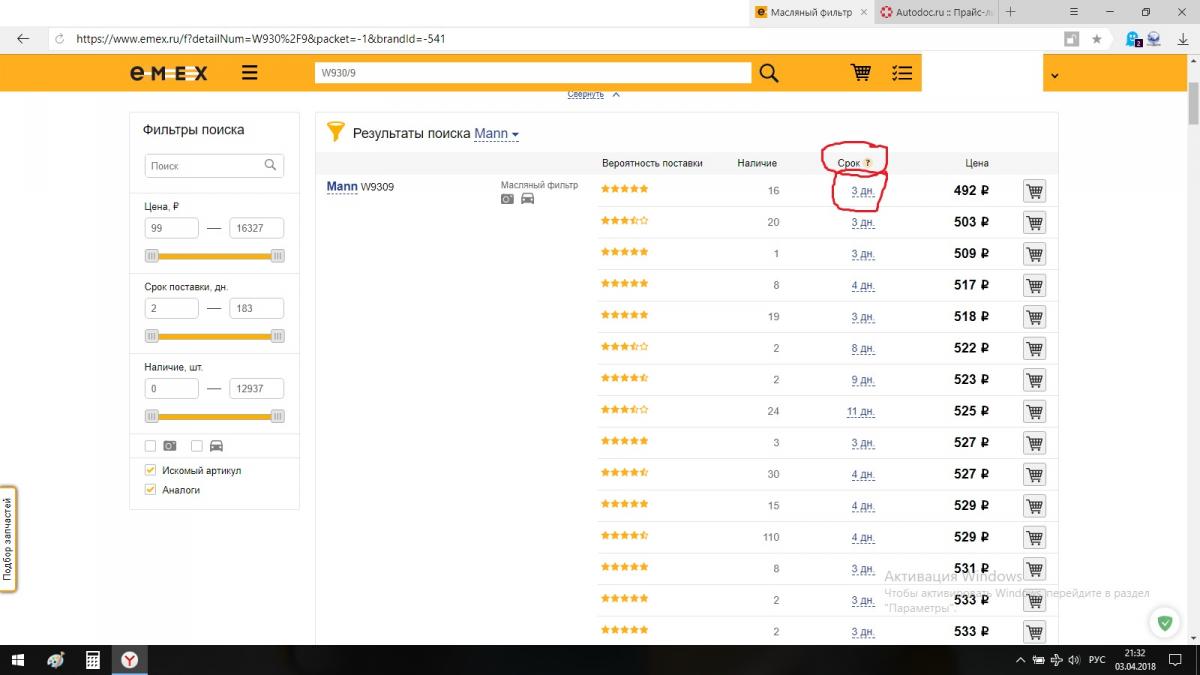This screenshot has width=1200, height=675.
Task: Click the max delivery days field 183
Action: [256, 309]
